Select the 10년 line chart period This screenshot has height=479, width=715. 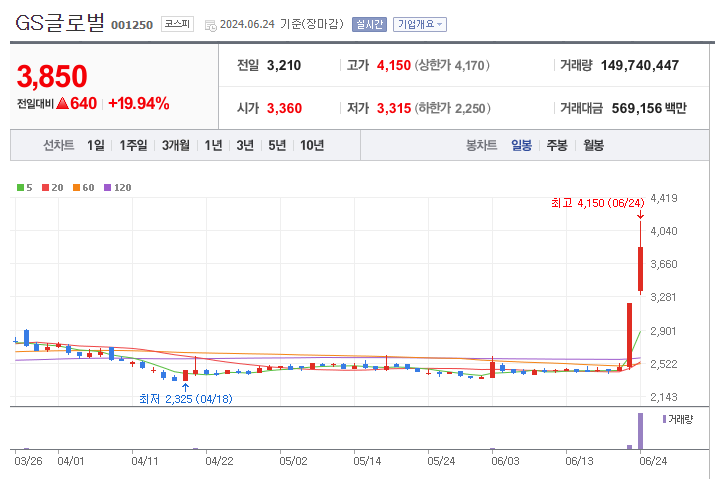pos(312,145)
